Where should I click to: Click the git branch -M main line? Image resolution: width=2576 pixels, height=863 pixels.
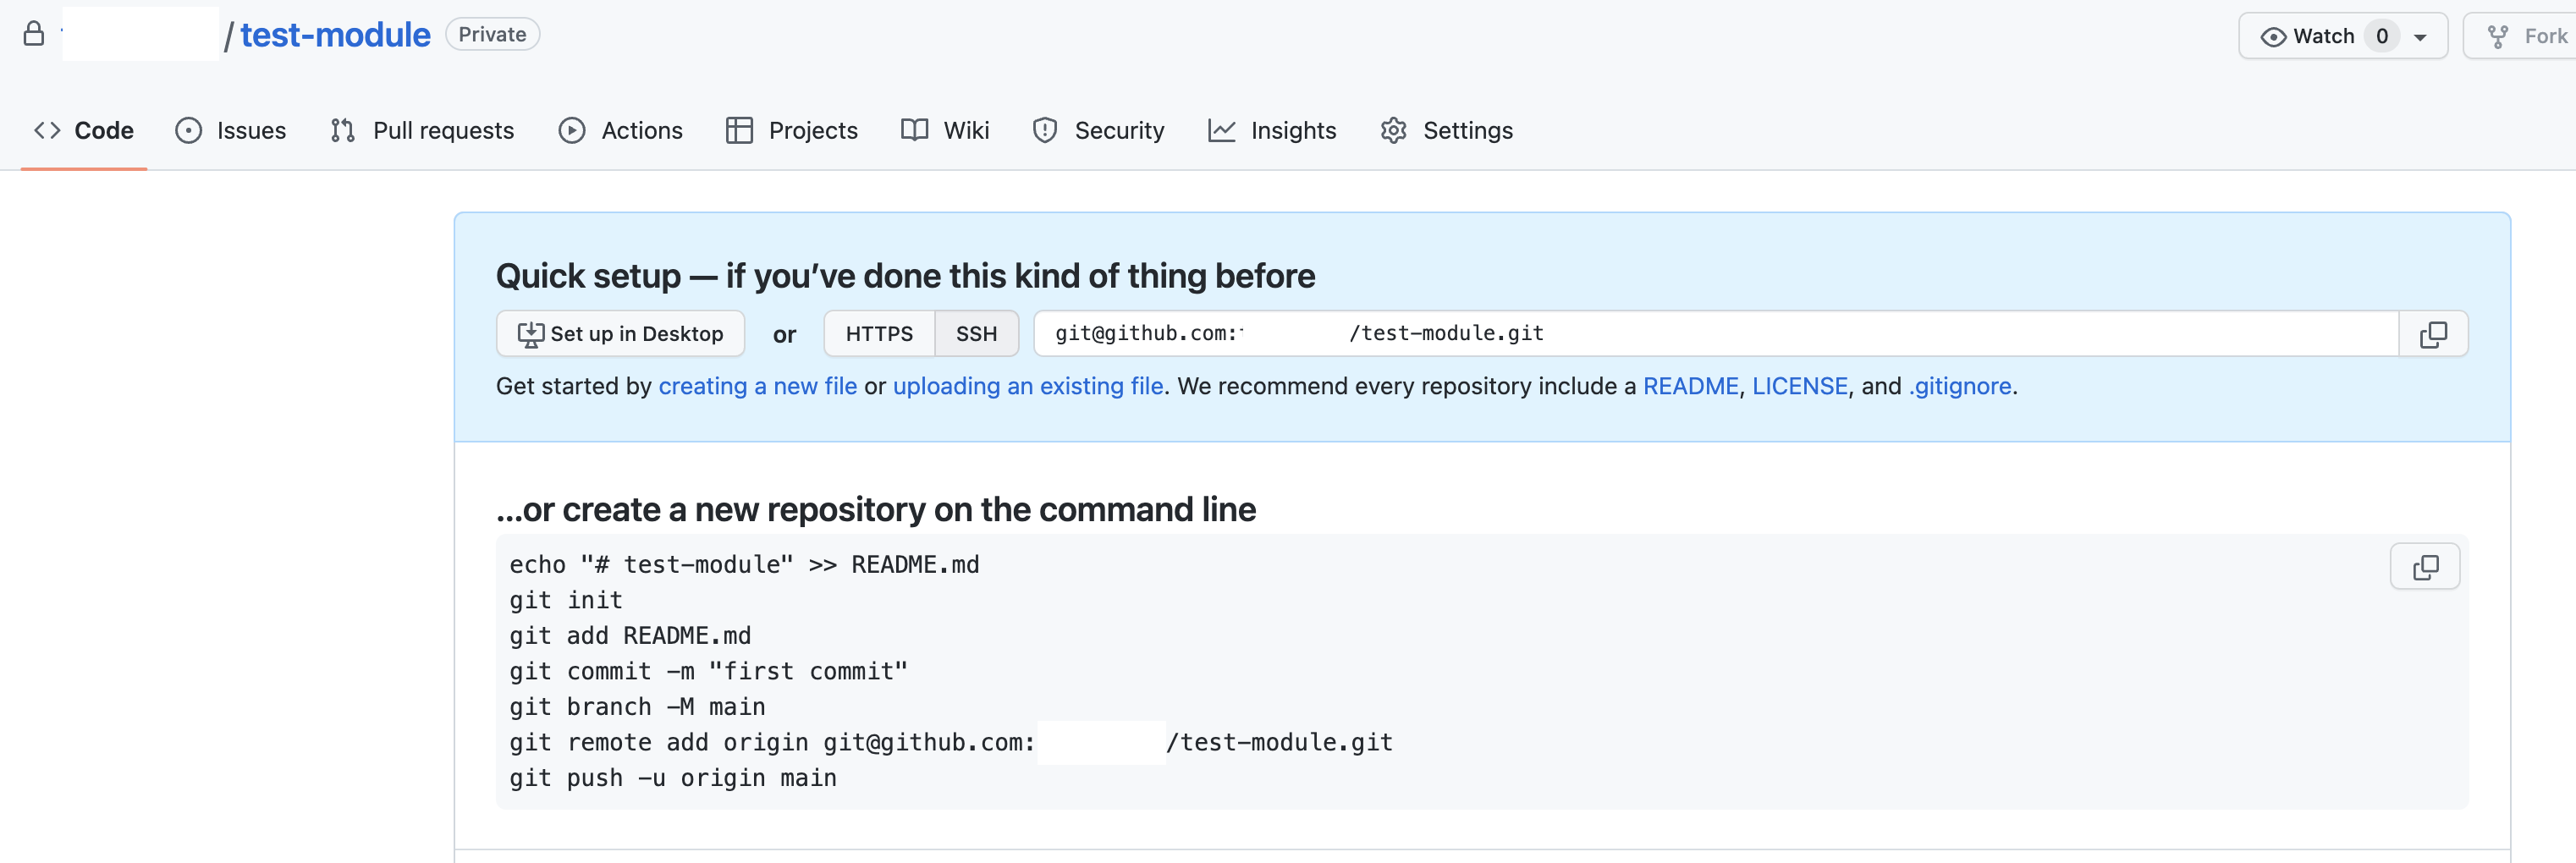[x=637, y=707]
